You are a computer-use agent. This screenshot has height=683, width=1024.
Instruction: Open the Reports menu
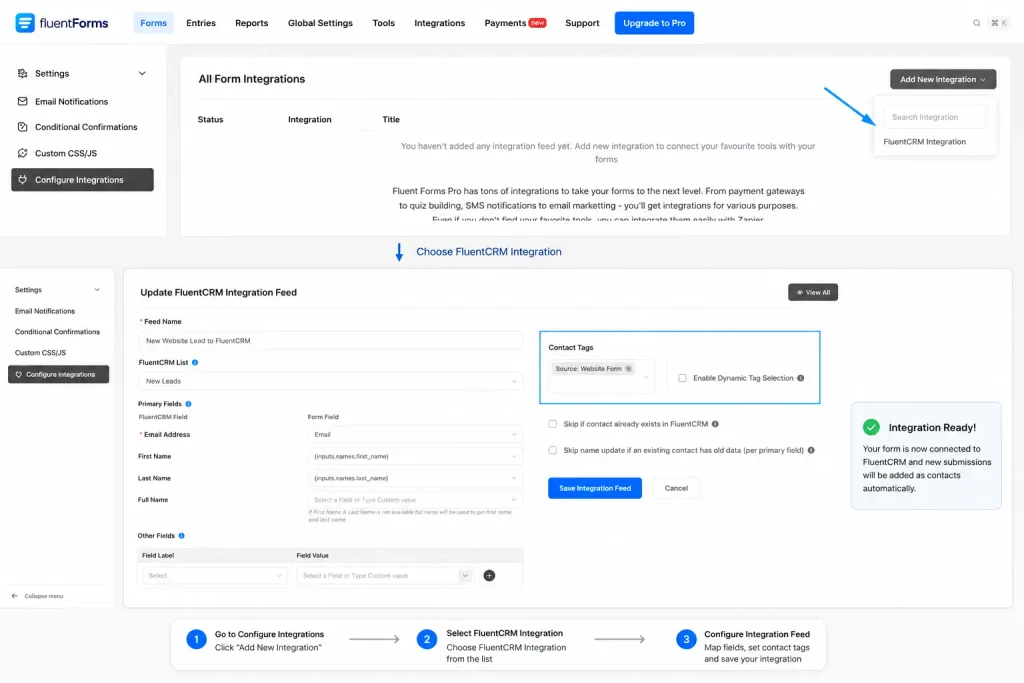(x=251, y=23)
